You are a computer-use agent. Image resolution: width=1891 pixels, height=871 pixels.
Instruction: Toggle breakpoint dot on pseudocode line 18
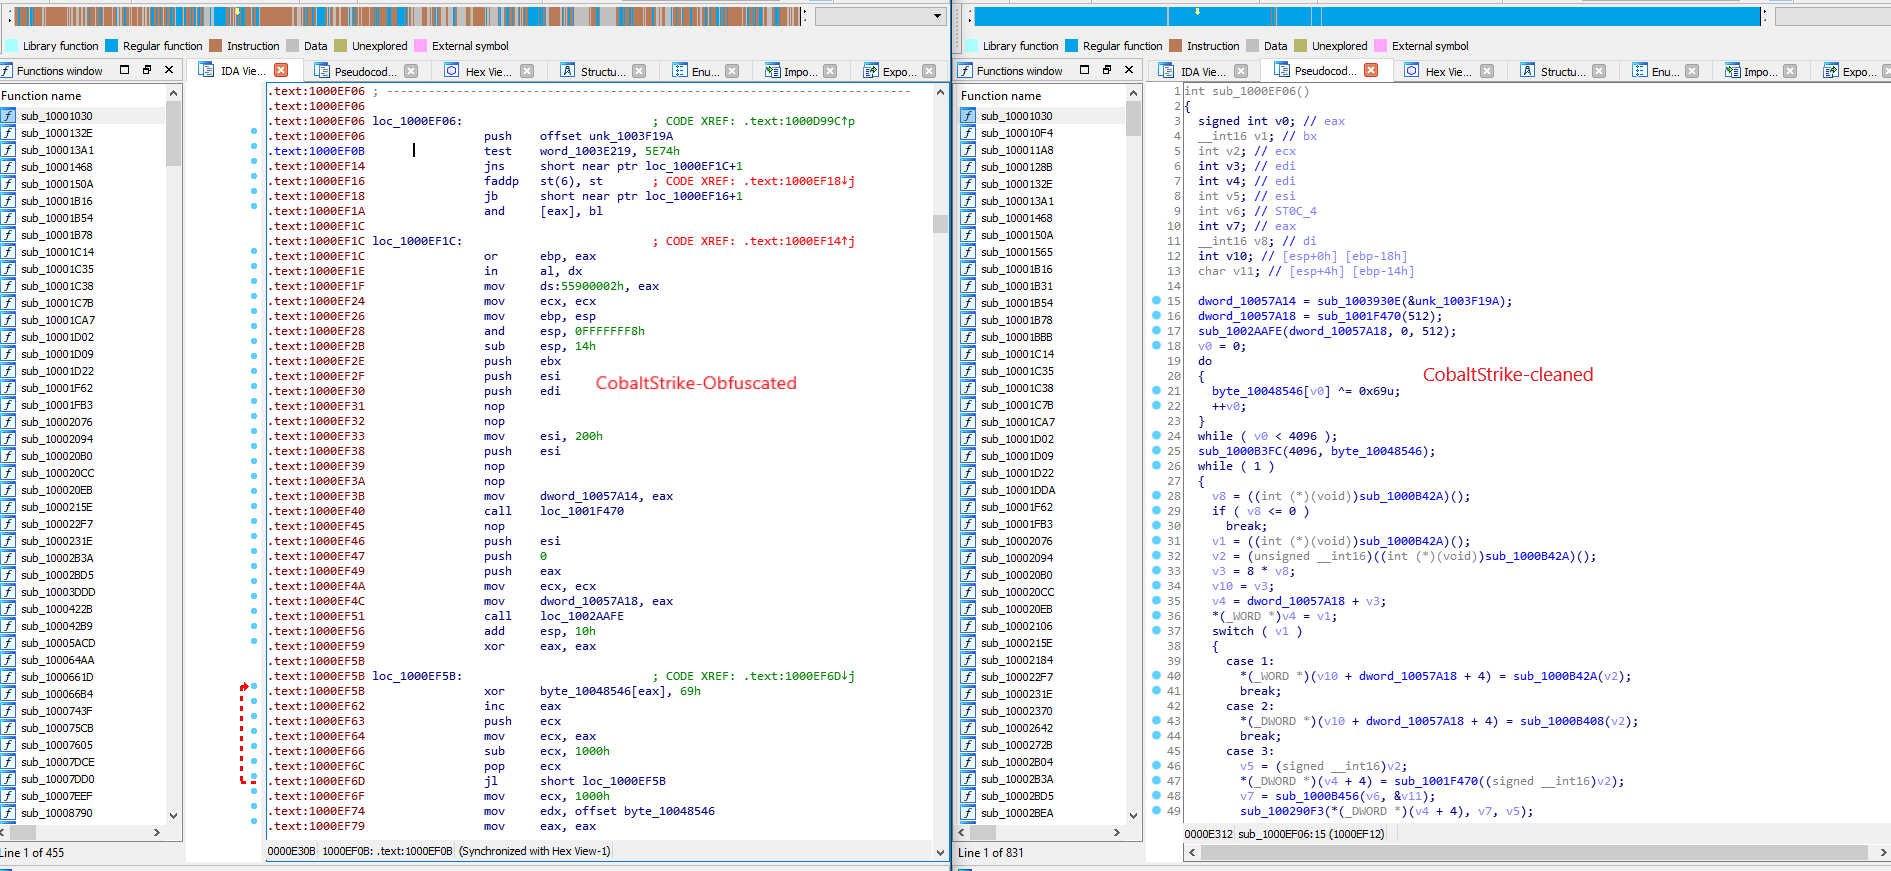[1156, 345]
